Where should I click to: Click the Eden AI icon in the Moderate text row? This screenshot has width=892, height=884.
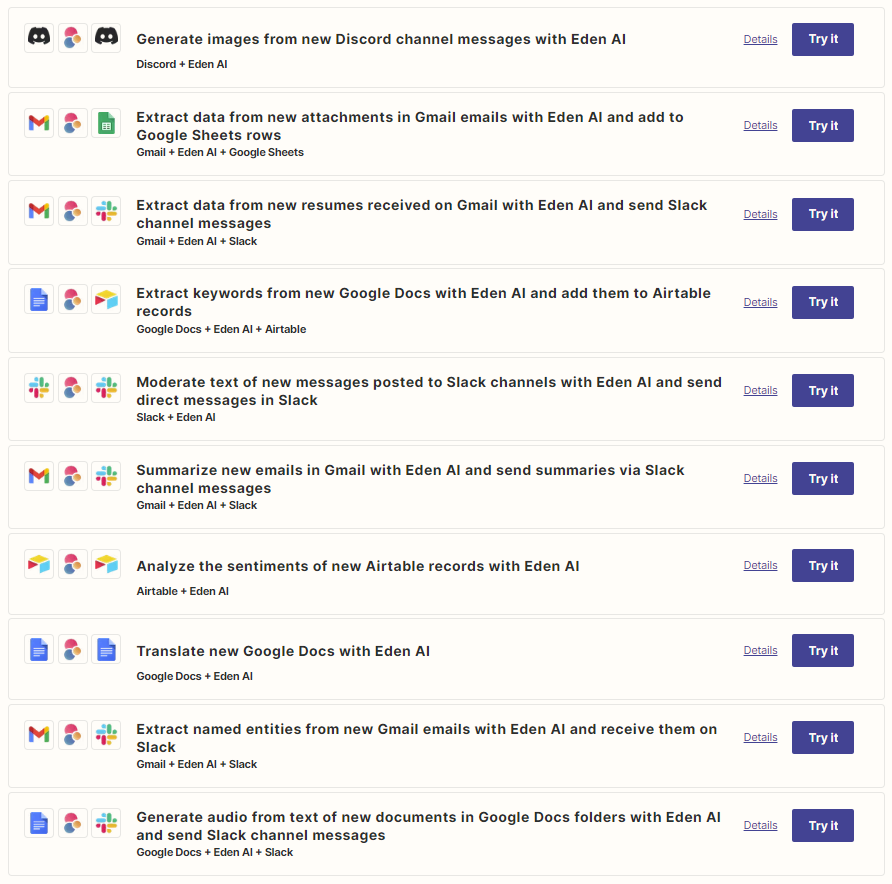(x=73, y=388)
